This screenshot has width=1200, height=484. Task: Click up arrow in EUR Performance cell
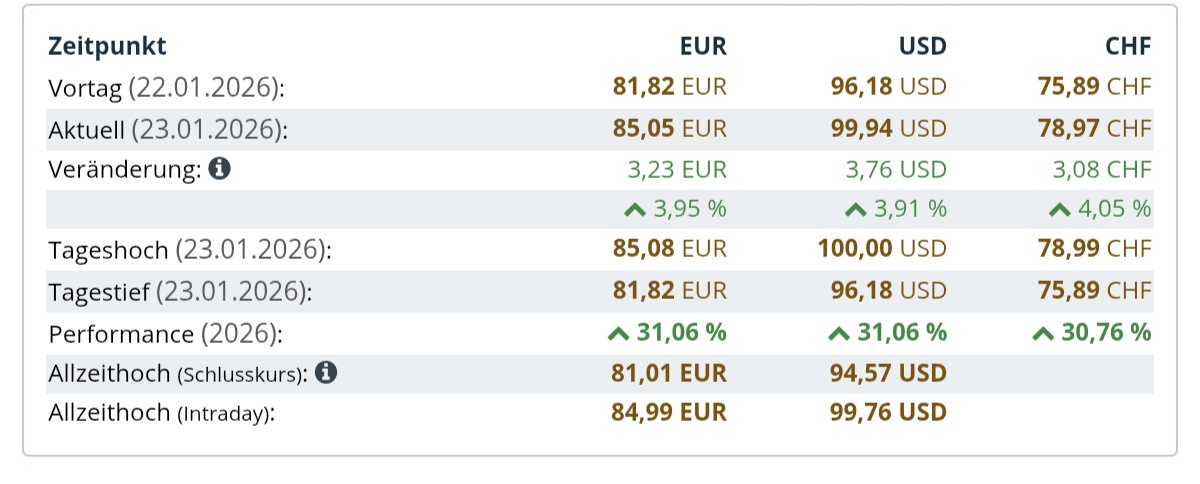coord(618,333)
